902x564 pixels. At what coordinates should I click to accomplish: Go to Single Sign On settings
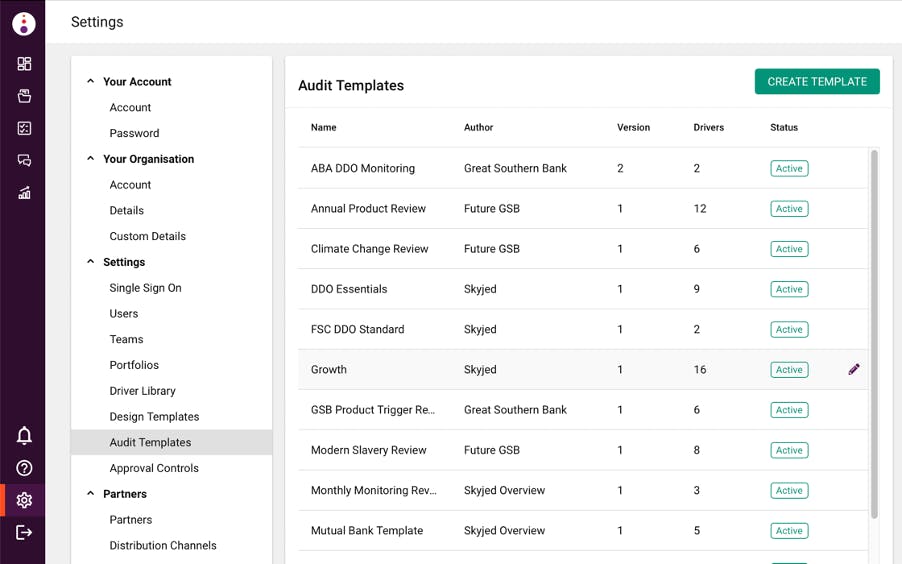click(145, 288)
